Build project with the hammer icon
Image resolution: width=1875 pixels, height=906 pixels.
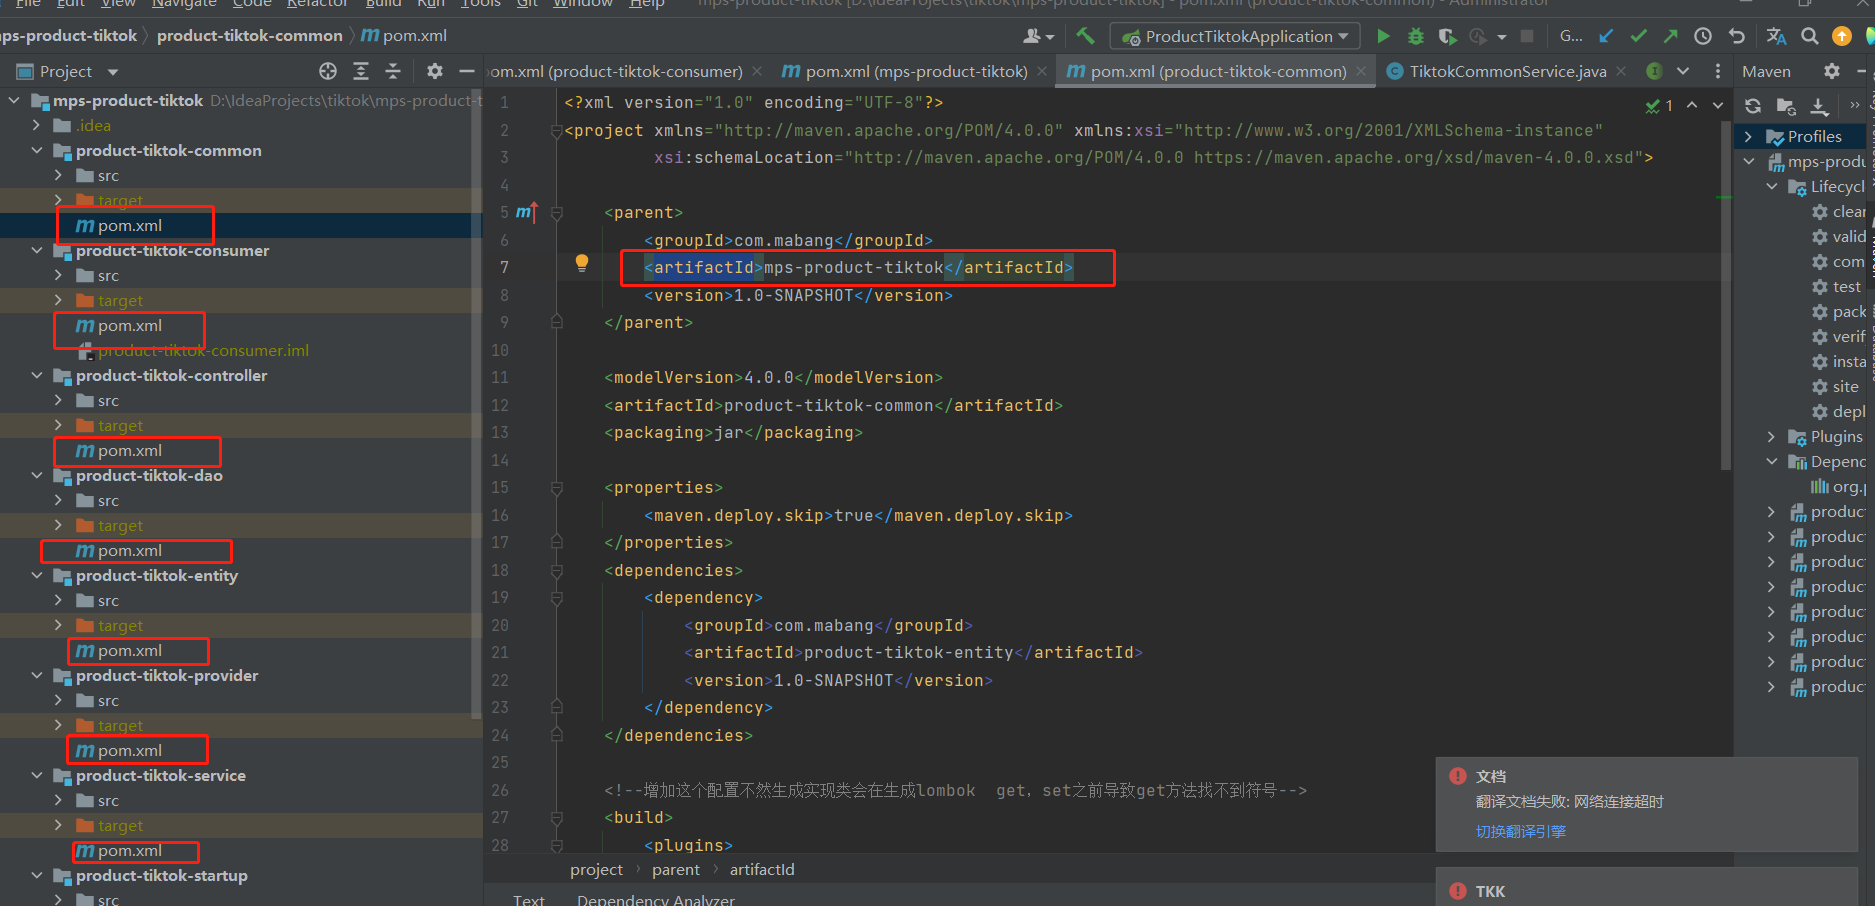(1085, 36)
